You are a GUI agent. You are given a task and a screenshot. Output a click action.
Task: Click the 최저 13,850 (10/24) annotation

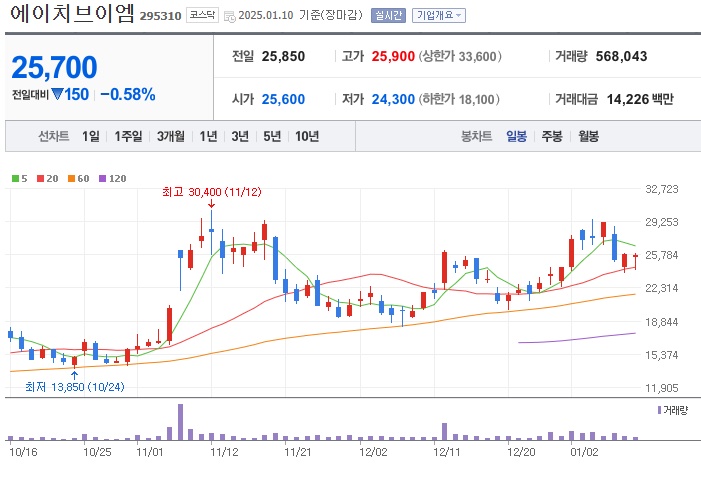pyautogui.click(x=75, y=387)
